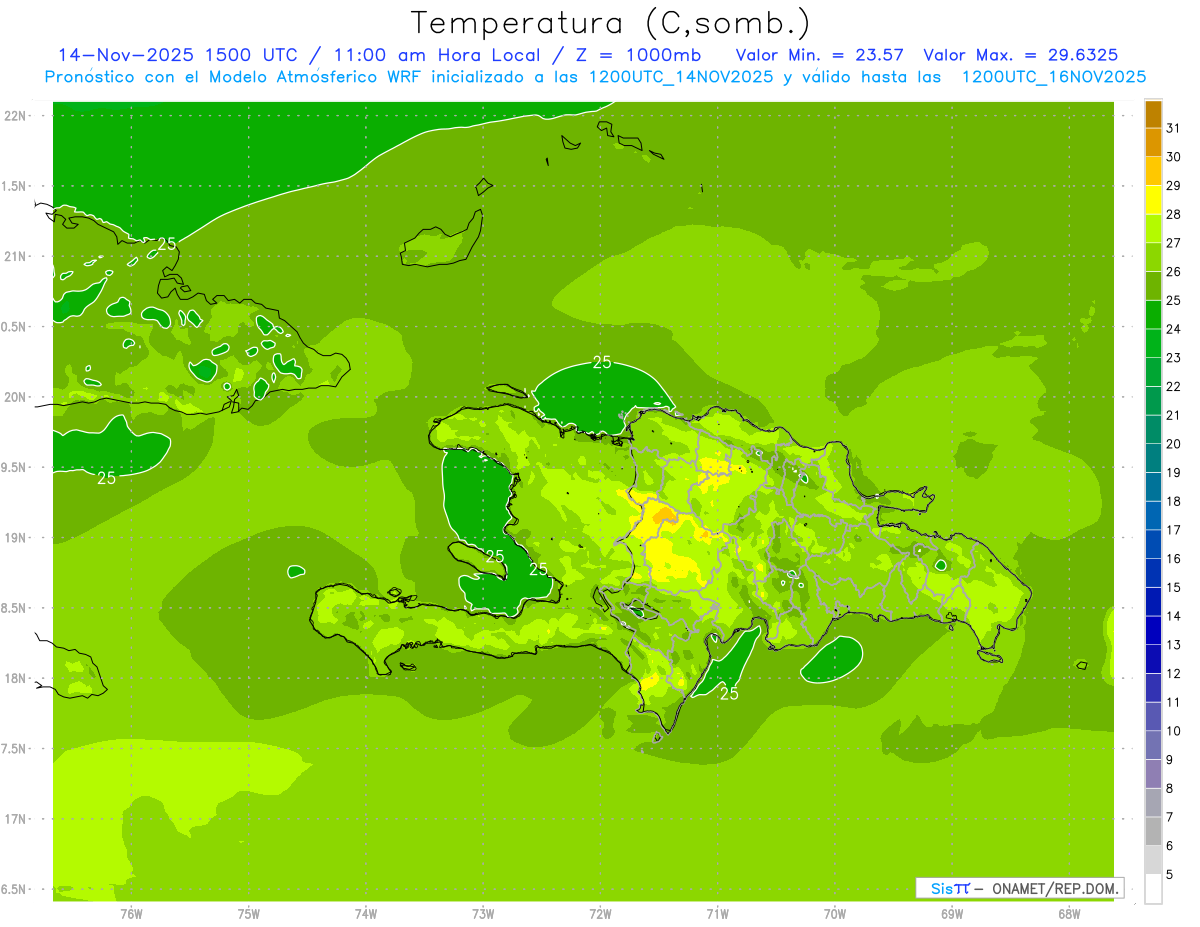Screen dimensions: 1200x927
Task: Click the latitude axis label "21N"
Action: point(17,257)
